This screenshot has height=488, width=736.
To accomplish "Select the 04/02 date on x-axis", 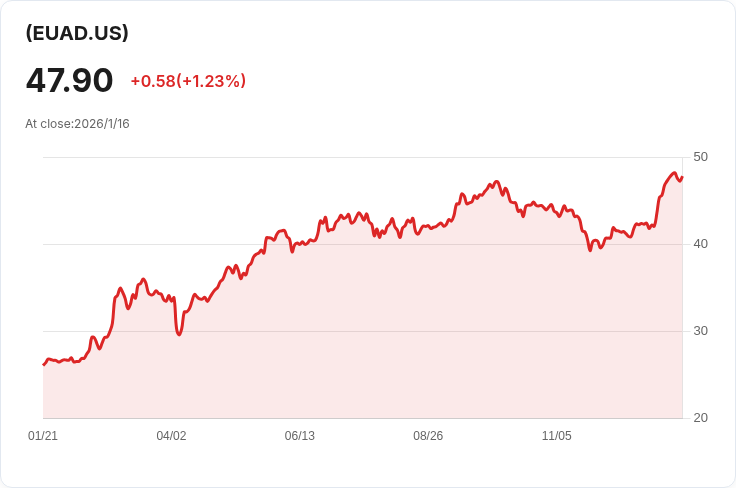I will pos(171,436).
